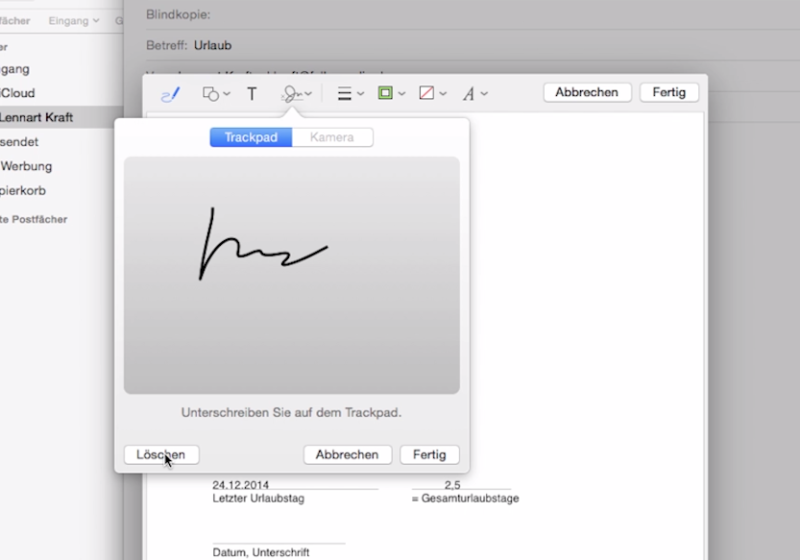The image size is (800, 560).
Task: Confirm signature with Fertig in popup
Action: [x=429, y=454]
